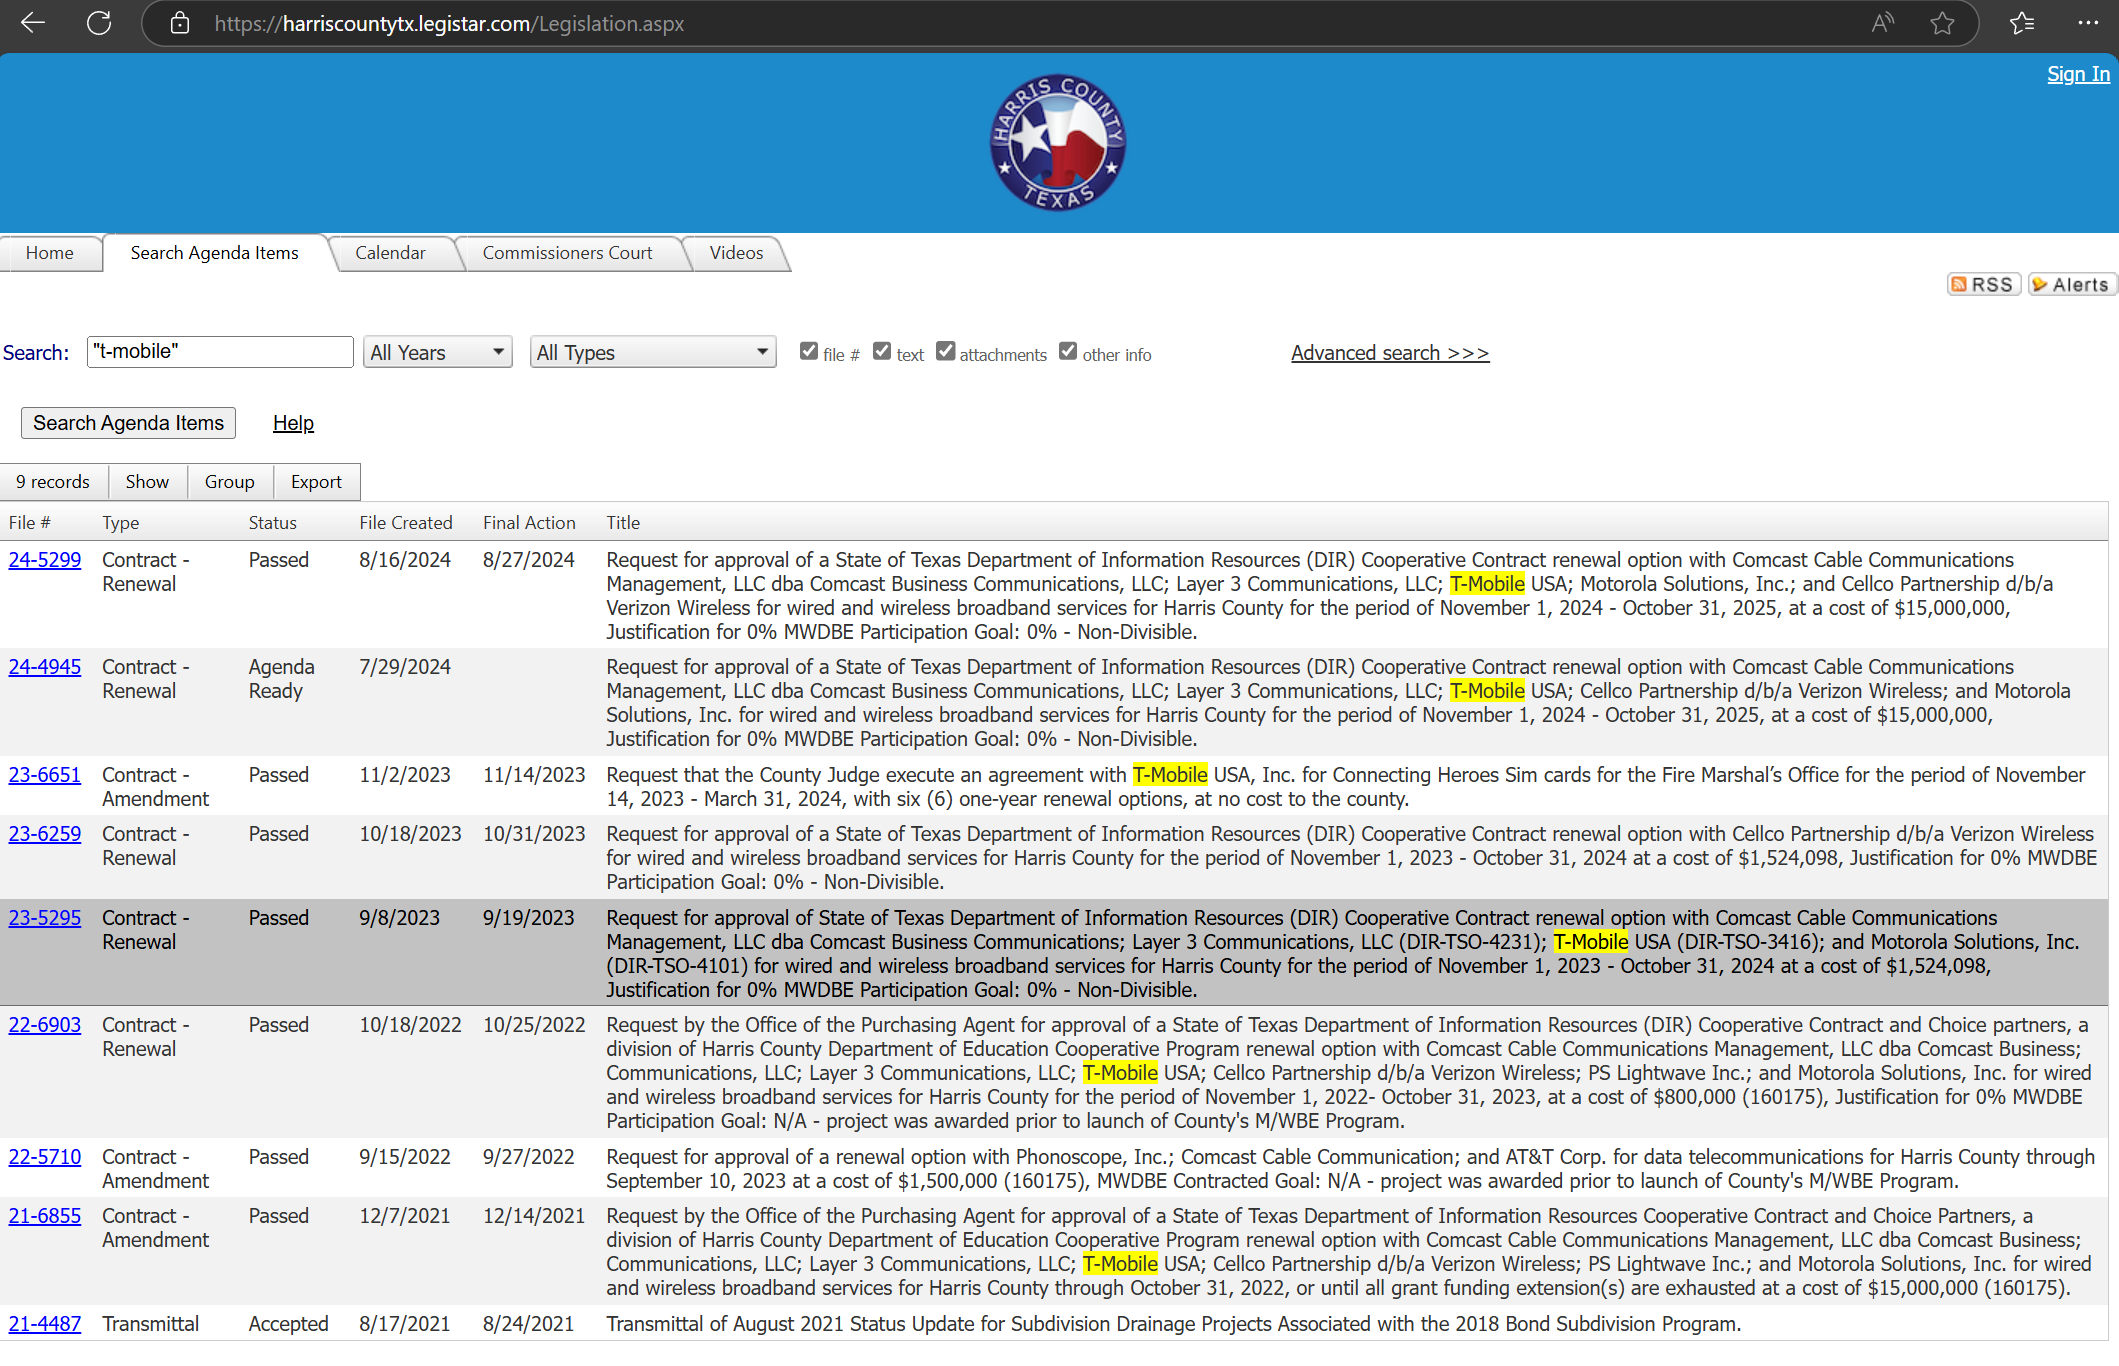Sort by the Status column header
The height and width of the screenshot is (1366, 2119).
tap(273, 523)
